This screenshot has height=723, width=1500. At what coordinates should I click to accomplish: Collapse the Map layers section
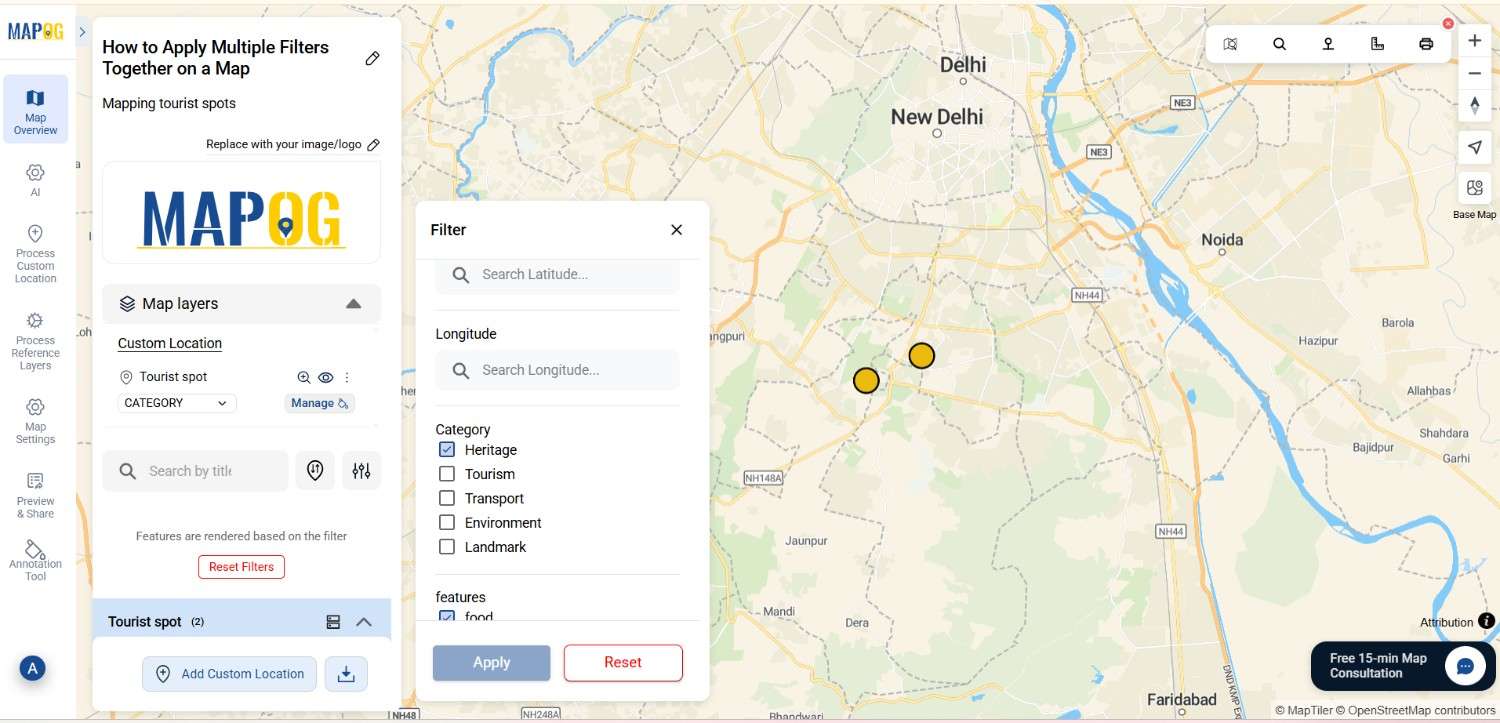353,304
